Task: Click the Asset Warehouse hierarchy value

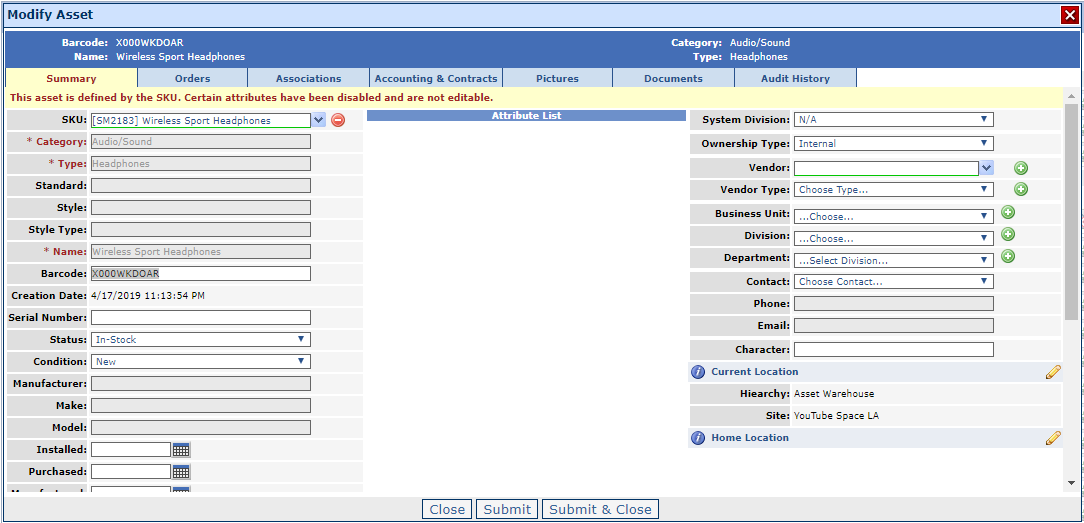Action: click(x=834, y=394)
